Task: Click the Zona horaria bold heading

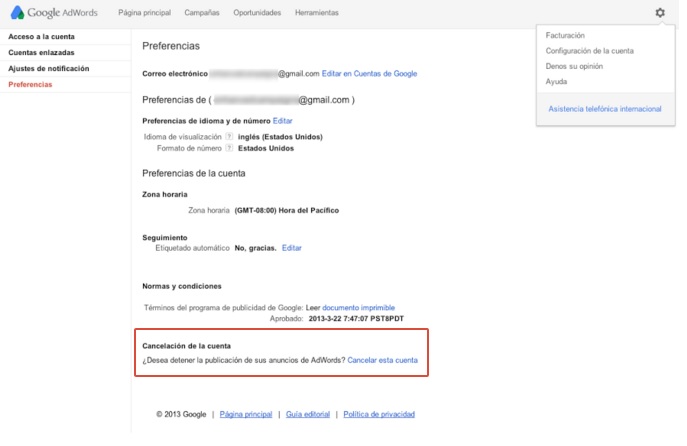Action: pos(165,195)
